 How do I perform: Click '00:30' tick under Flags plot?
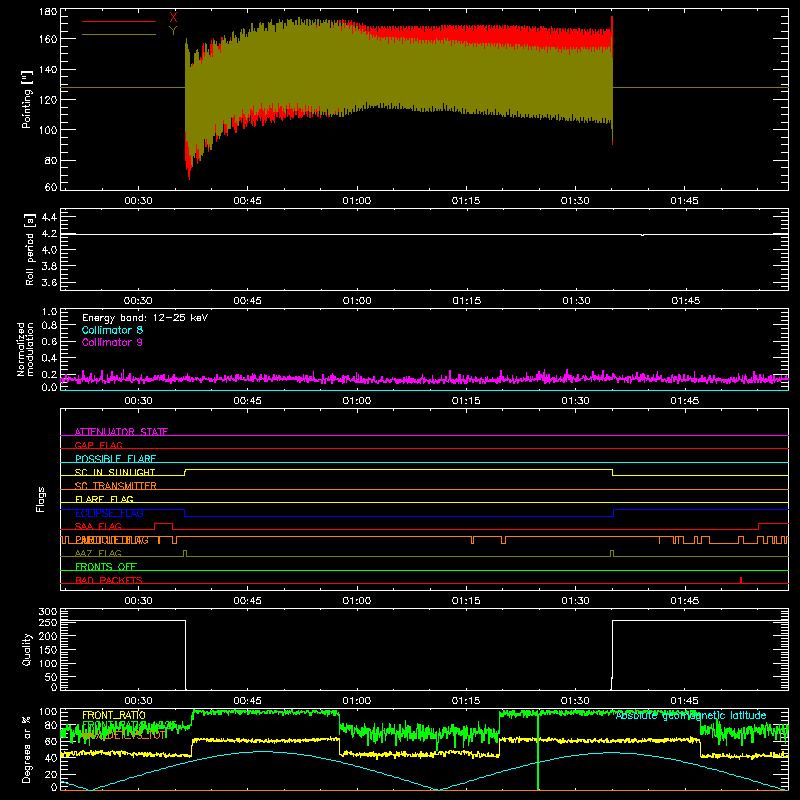point(138,601)
